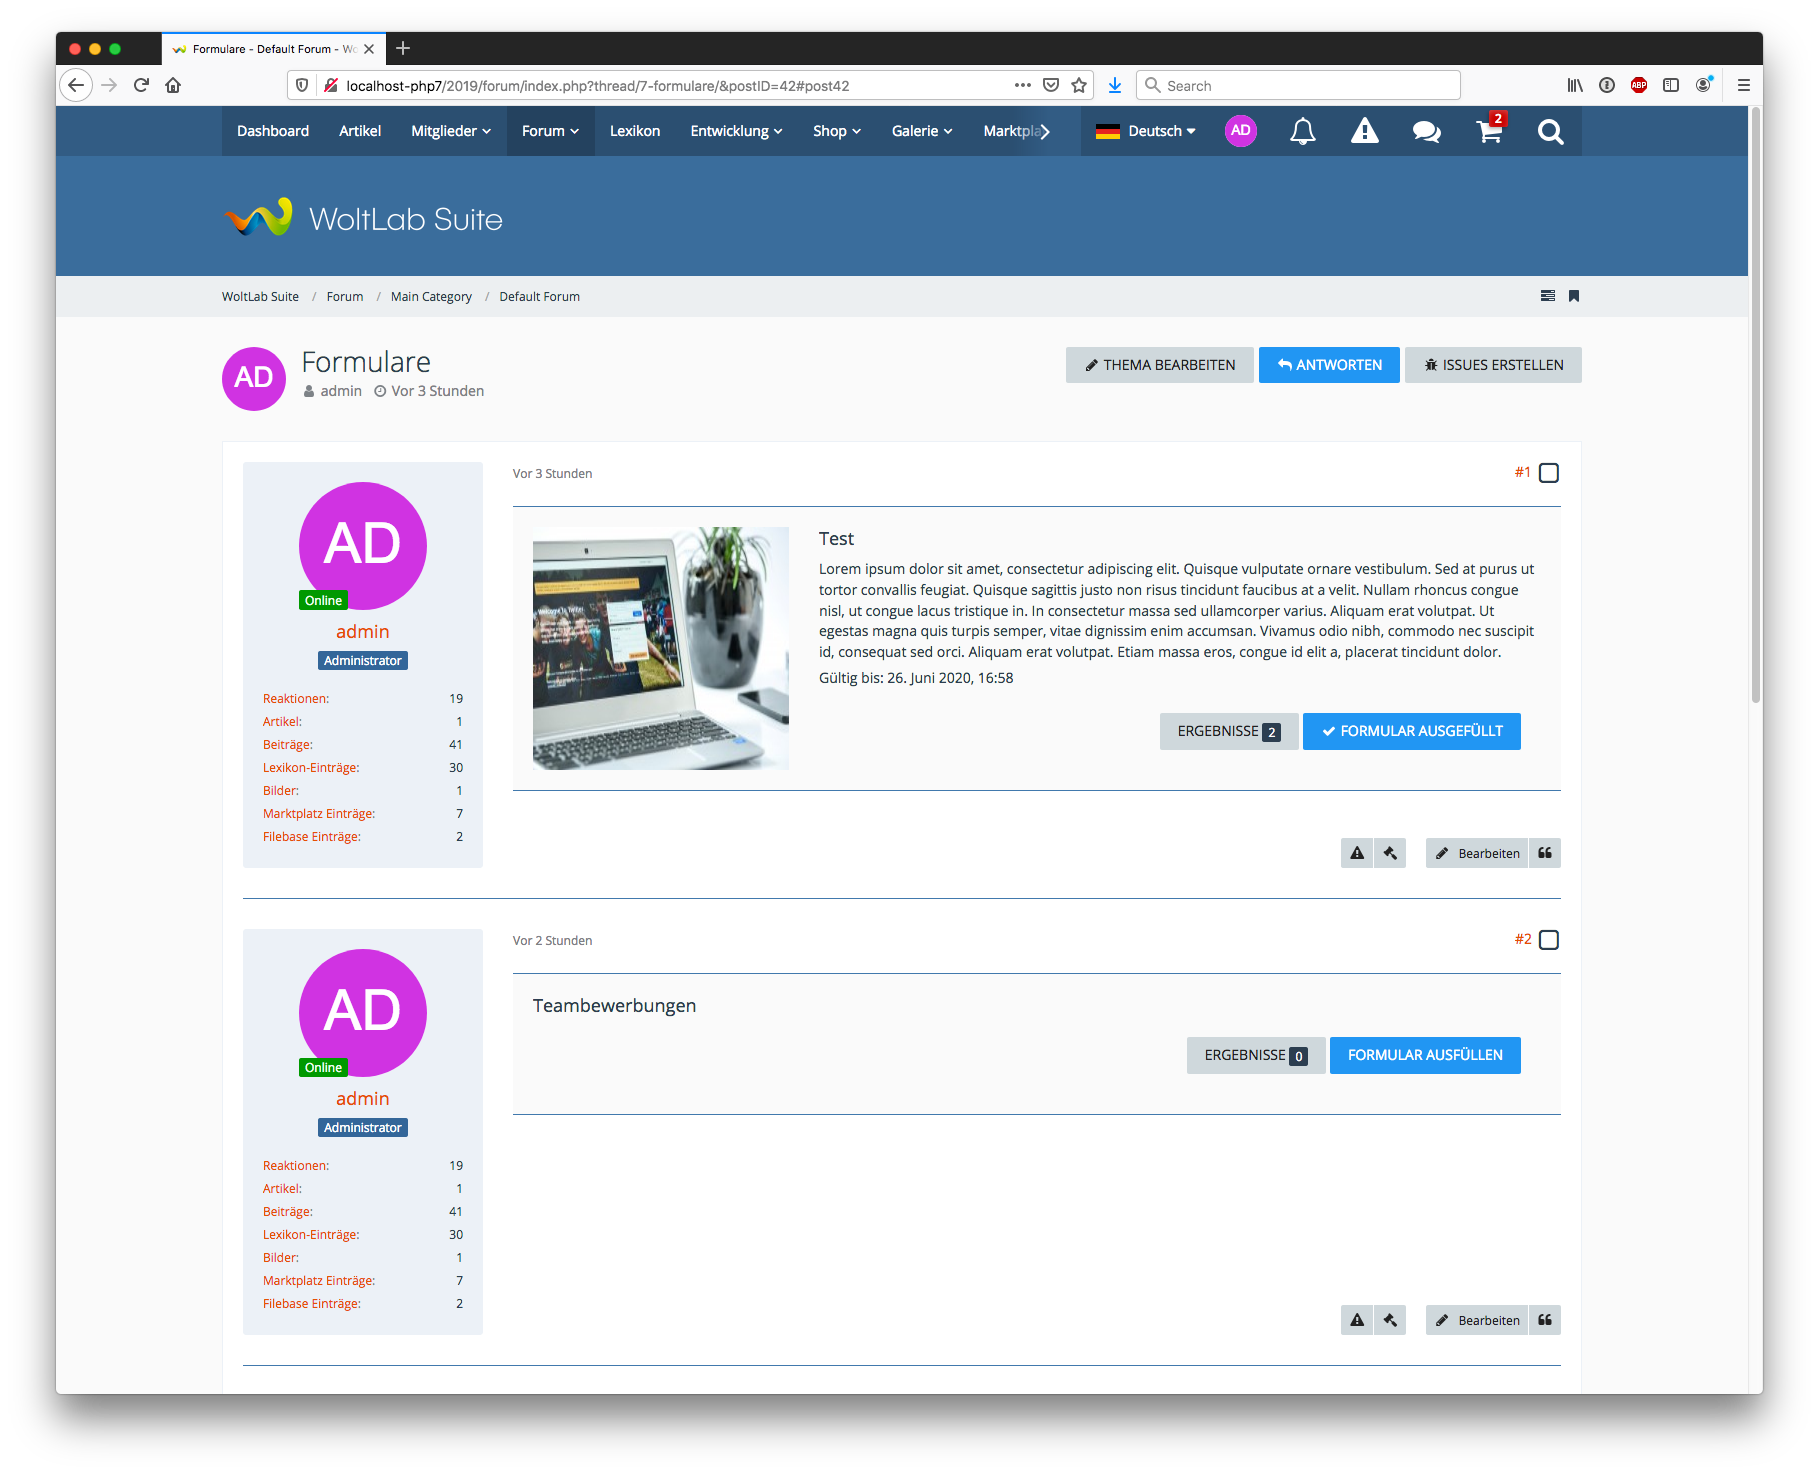
Task: Click the laptop thumbnail image in Test form
Action: coord(660,648)
